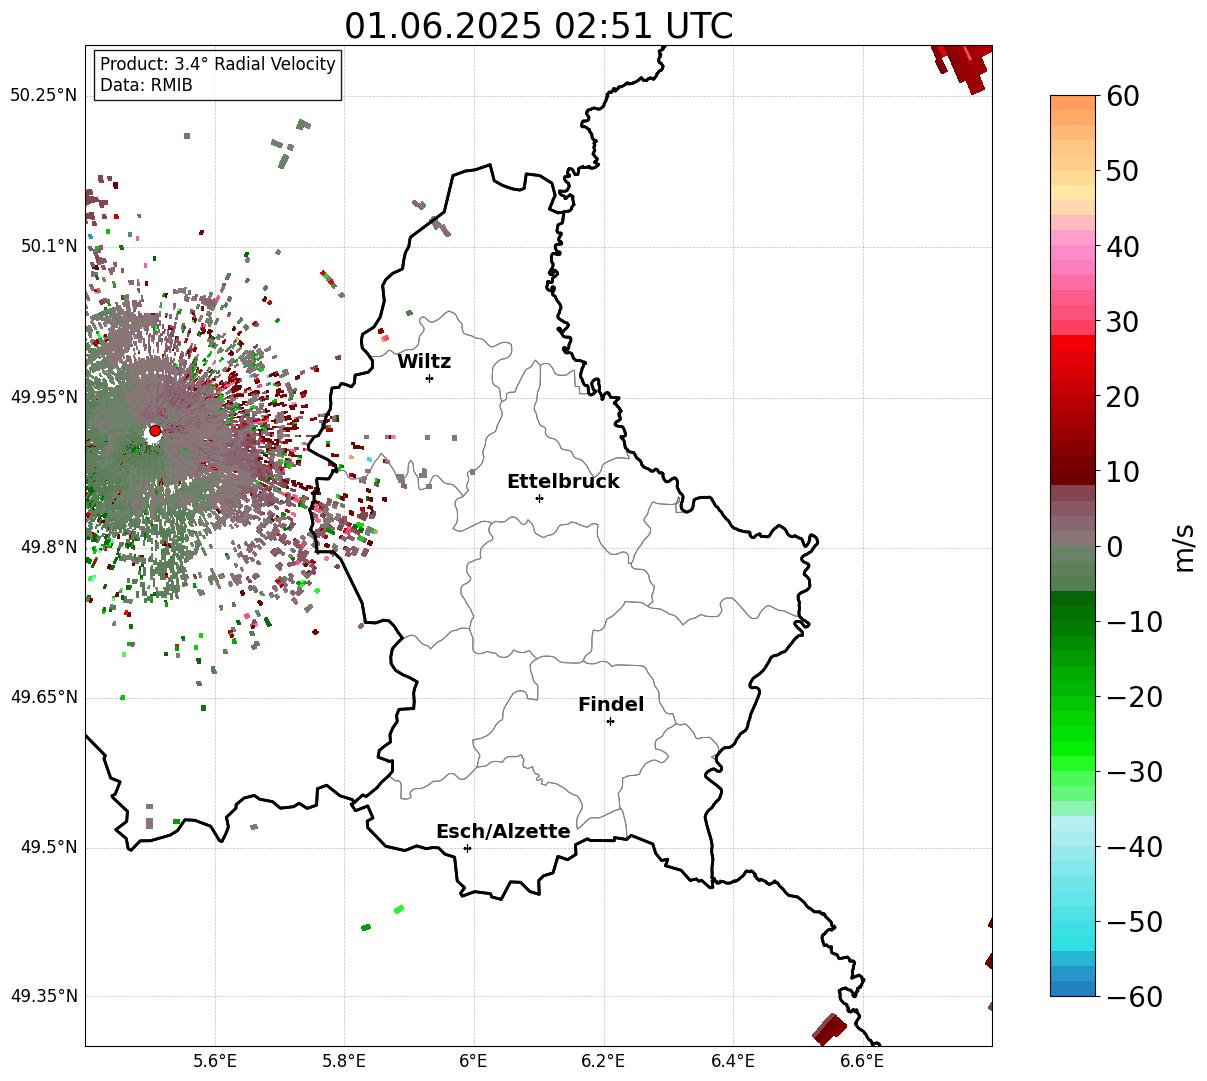1207x1081 pixels.
Task: Click the colorbar −60 tick label
Action: click(1135, 997)
